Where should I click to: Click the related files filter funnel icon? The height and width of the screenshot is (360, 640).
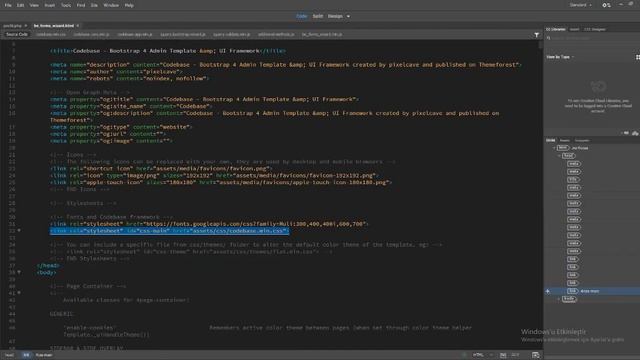tap(536, 35)
